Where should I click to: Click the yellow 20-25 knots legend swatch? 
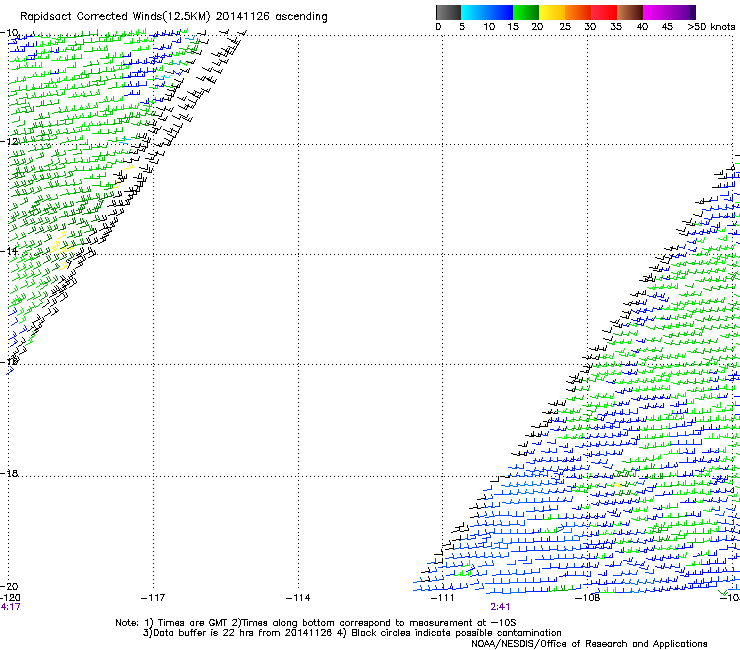tap(552, 12)
